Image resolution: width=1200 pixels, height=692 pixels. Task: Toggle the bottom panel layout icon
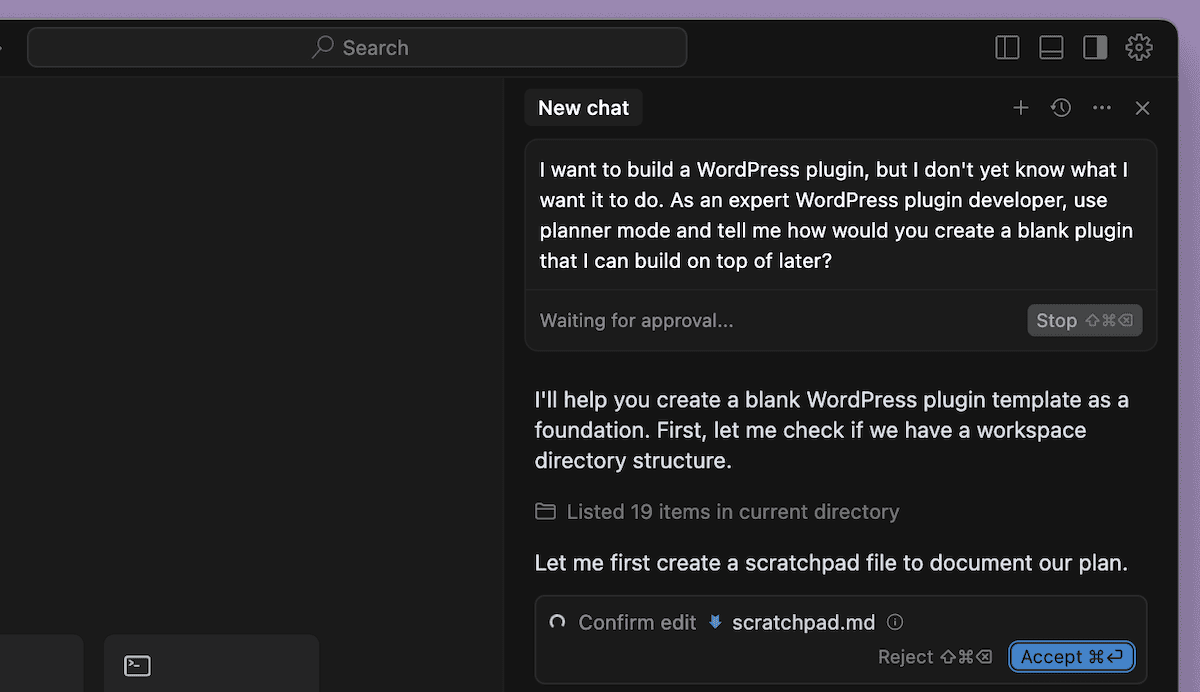[x=1051, y=47]
